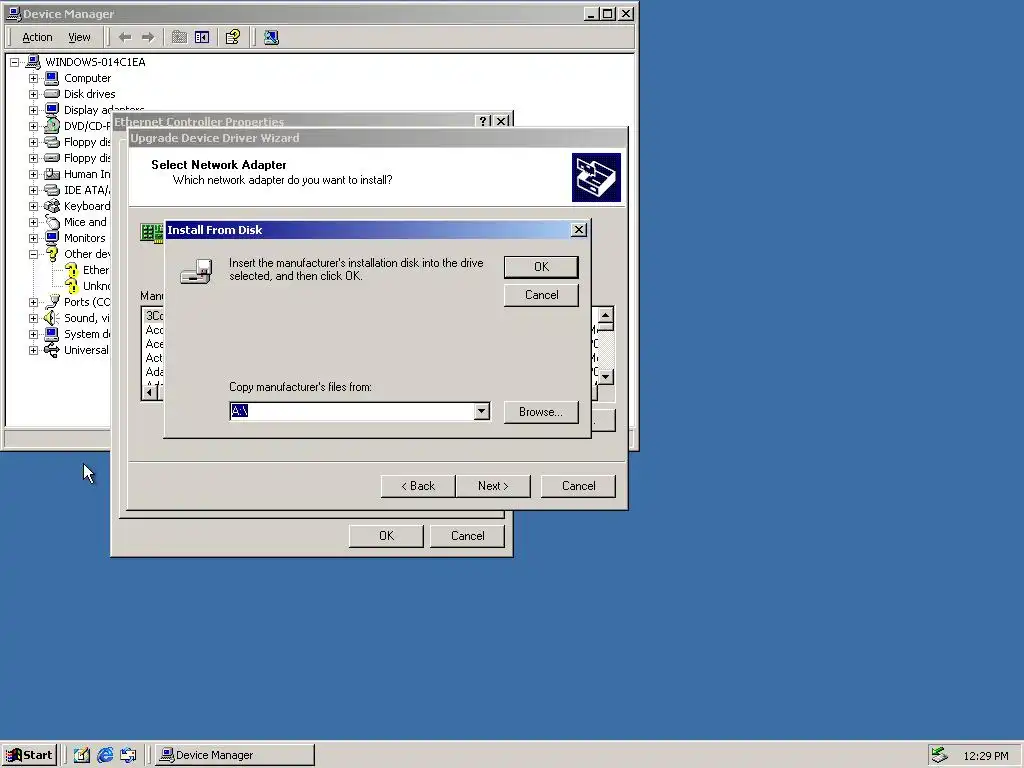Click the DVD/CD-ROM drives disc icon
This screenshot has height=768, width=1024.
click(52, 126)
